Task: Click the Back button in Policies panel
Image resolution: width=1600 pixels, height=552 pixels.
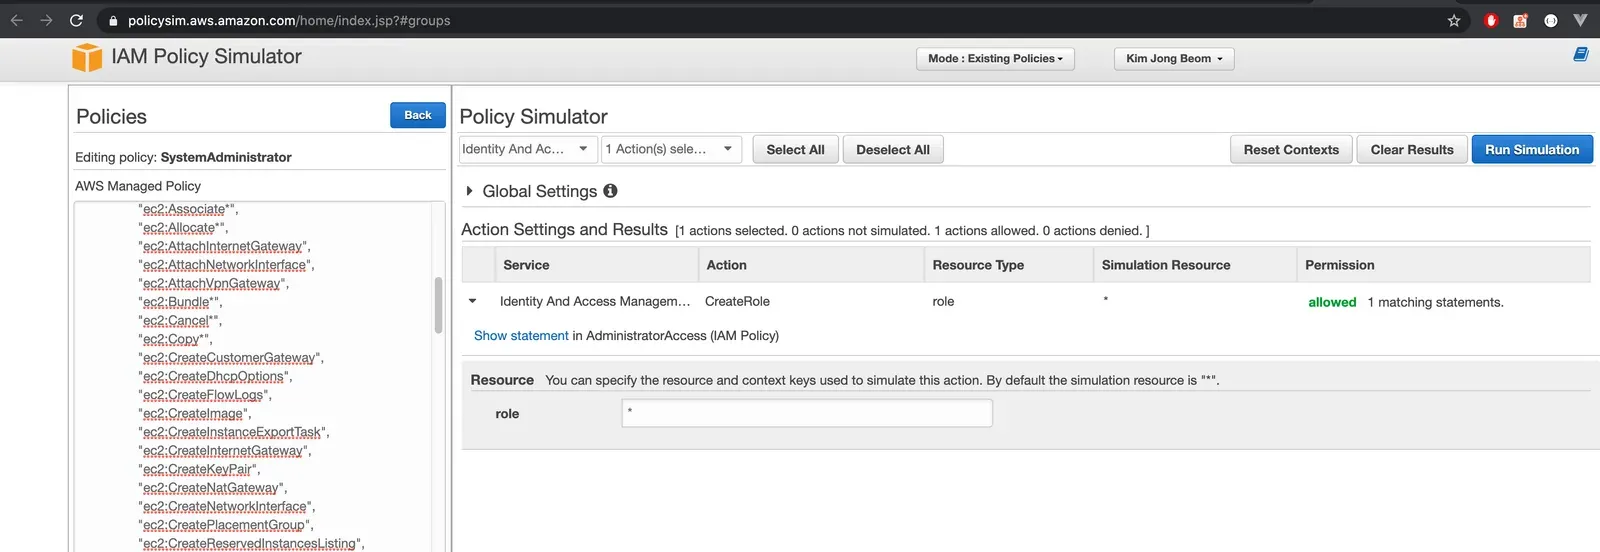Action: click(x=418, y=116)
